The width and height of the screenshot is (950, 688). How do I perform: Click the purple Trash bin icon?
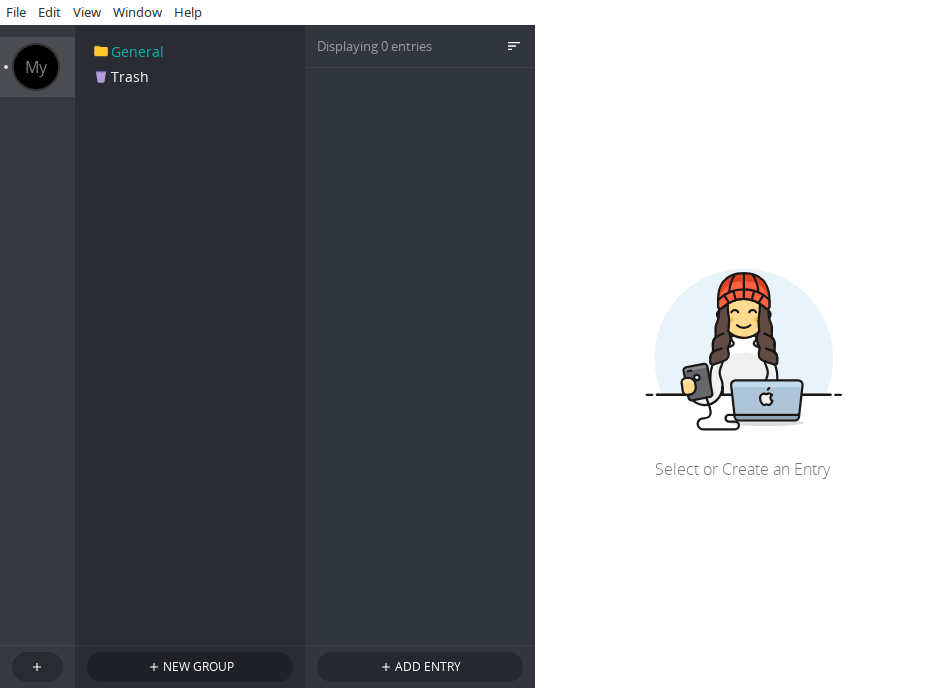[100, 77]
